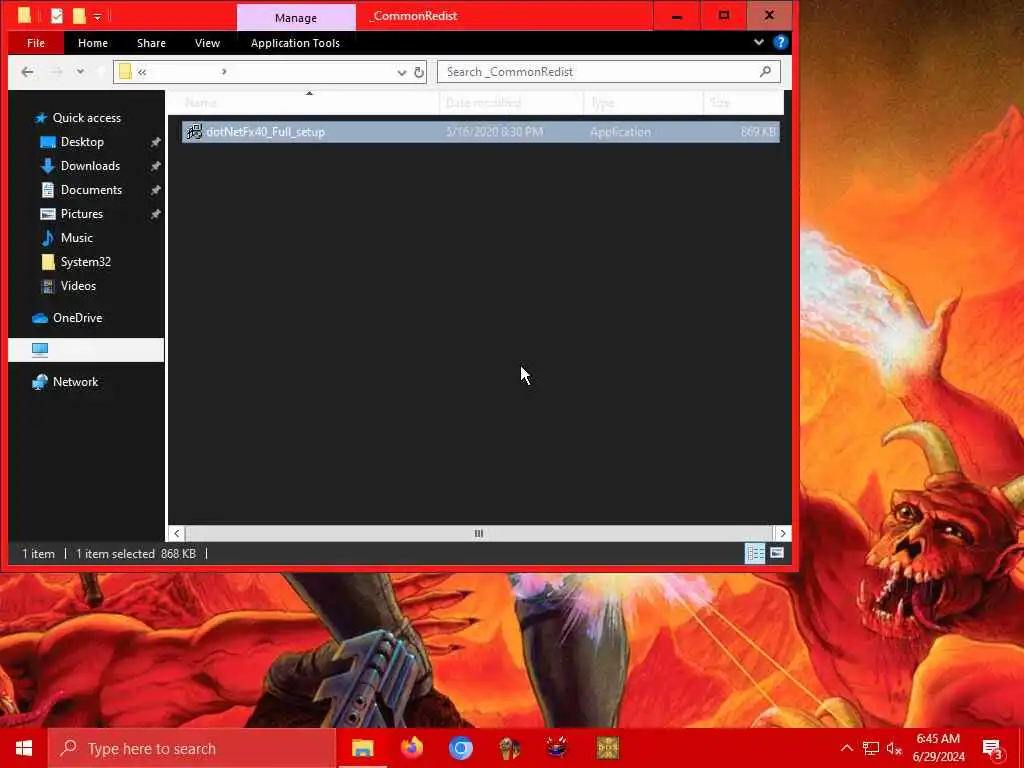The height and width of the screenshot is (768, 1024).
Task: Open the Windows Start menu
Action: click(x=24, y=748)
